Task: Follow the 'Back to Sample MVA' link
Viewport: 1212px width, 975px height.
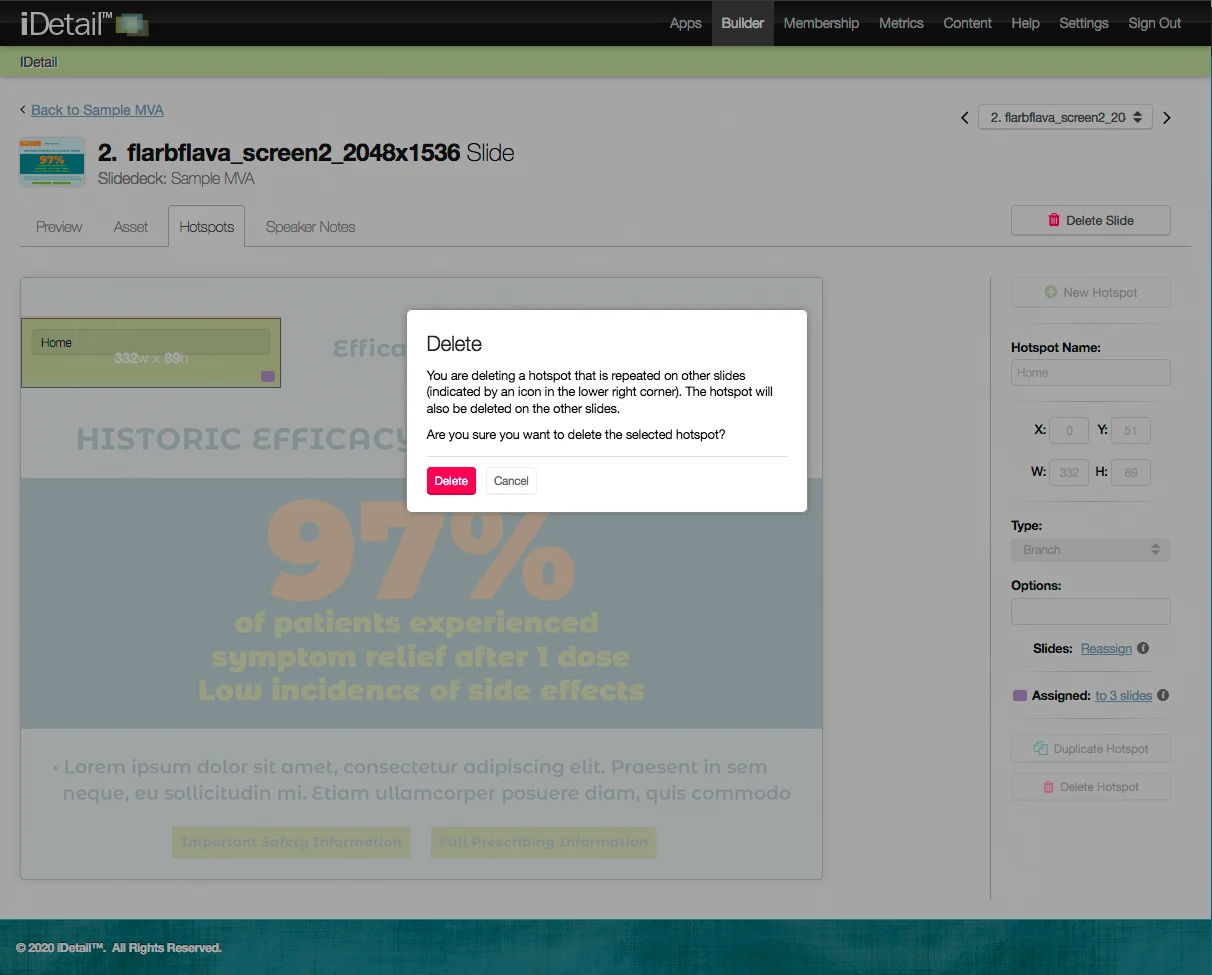Action: point(97,110)
